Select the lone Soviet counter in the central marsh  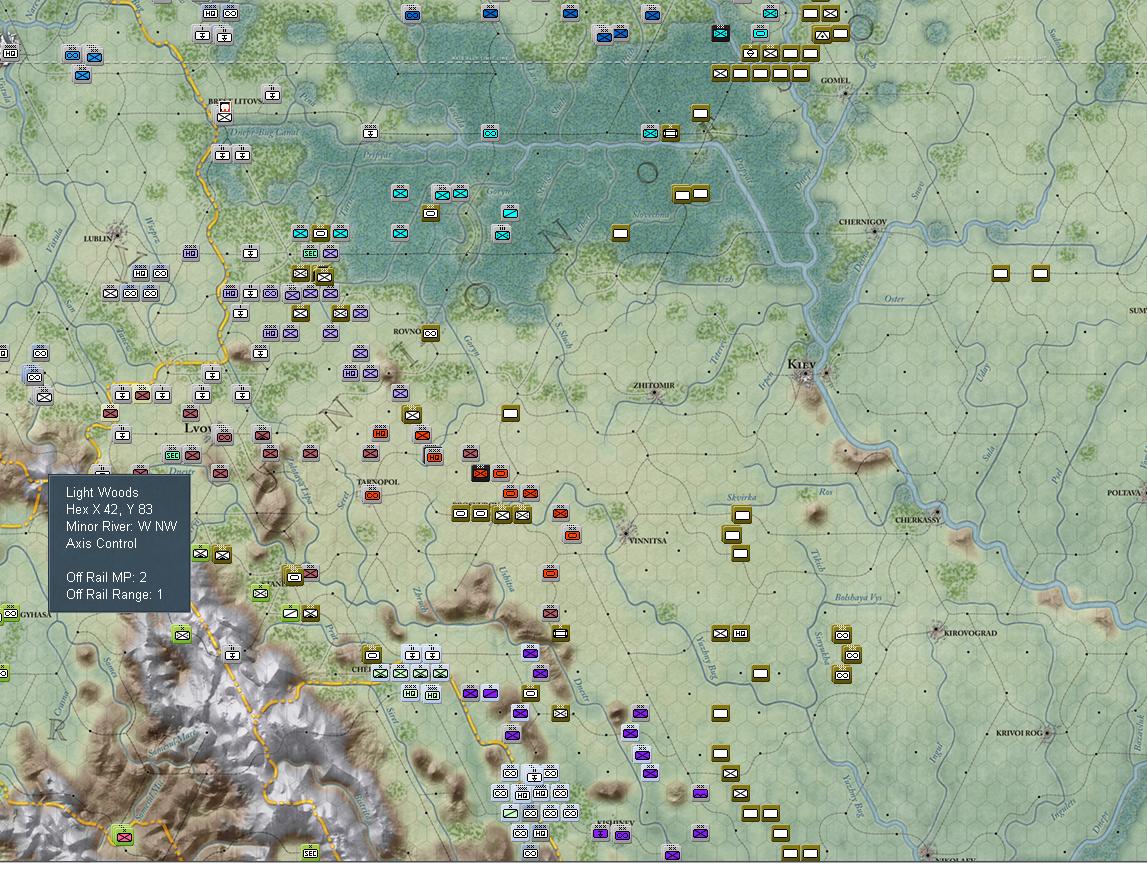point(620,233)
